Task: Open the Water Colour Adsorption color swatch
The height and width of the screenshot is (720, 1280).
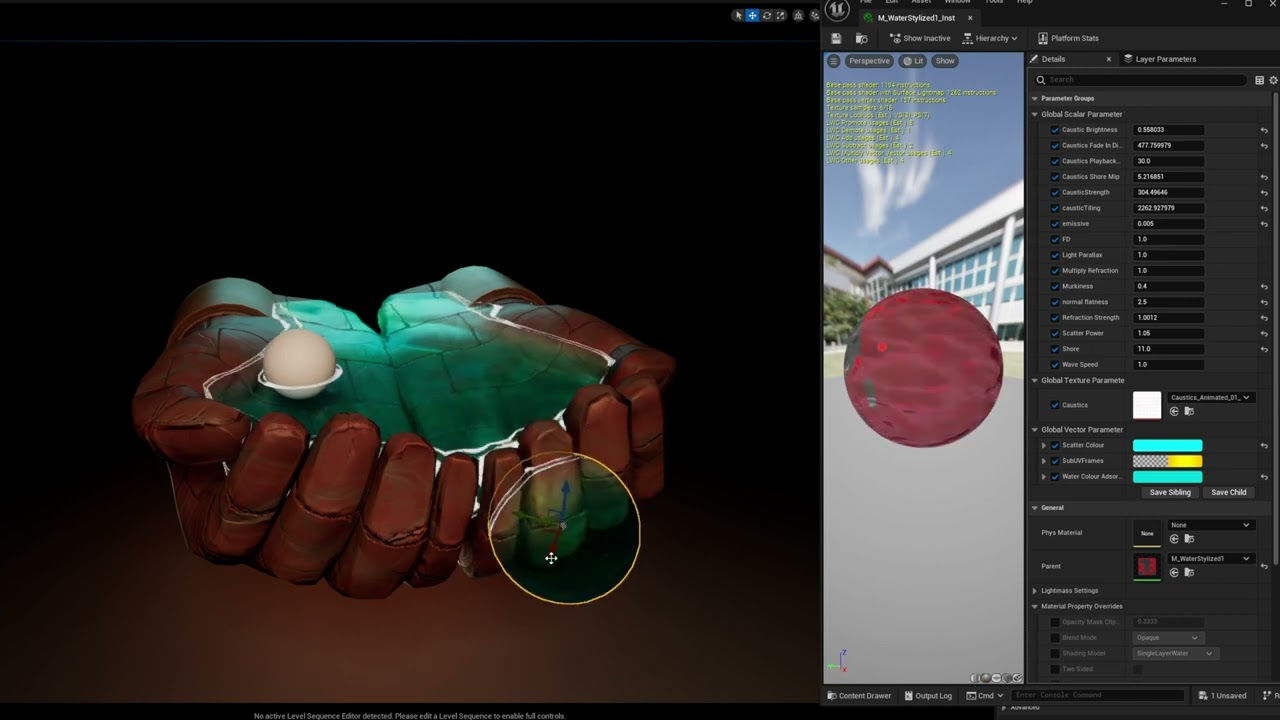Action: [x=1167, y=477]
